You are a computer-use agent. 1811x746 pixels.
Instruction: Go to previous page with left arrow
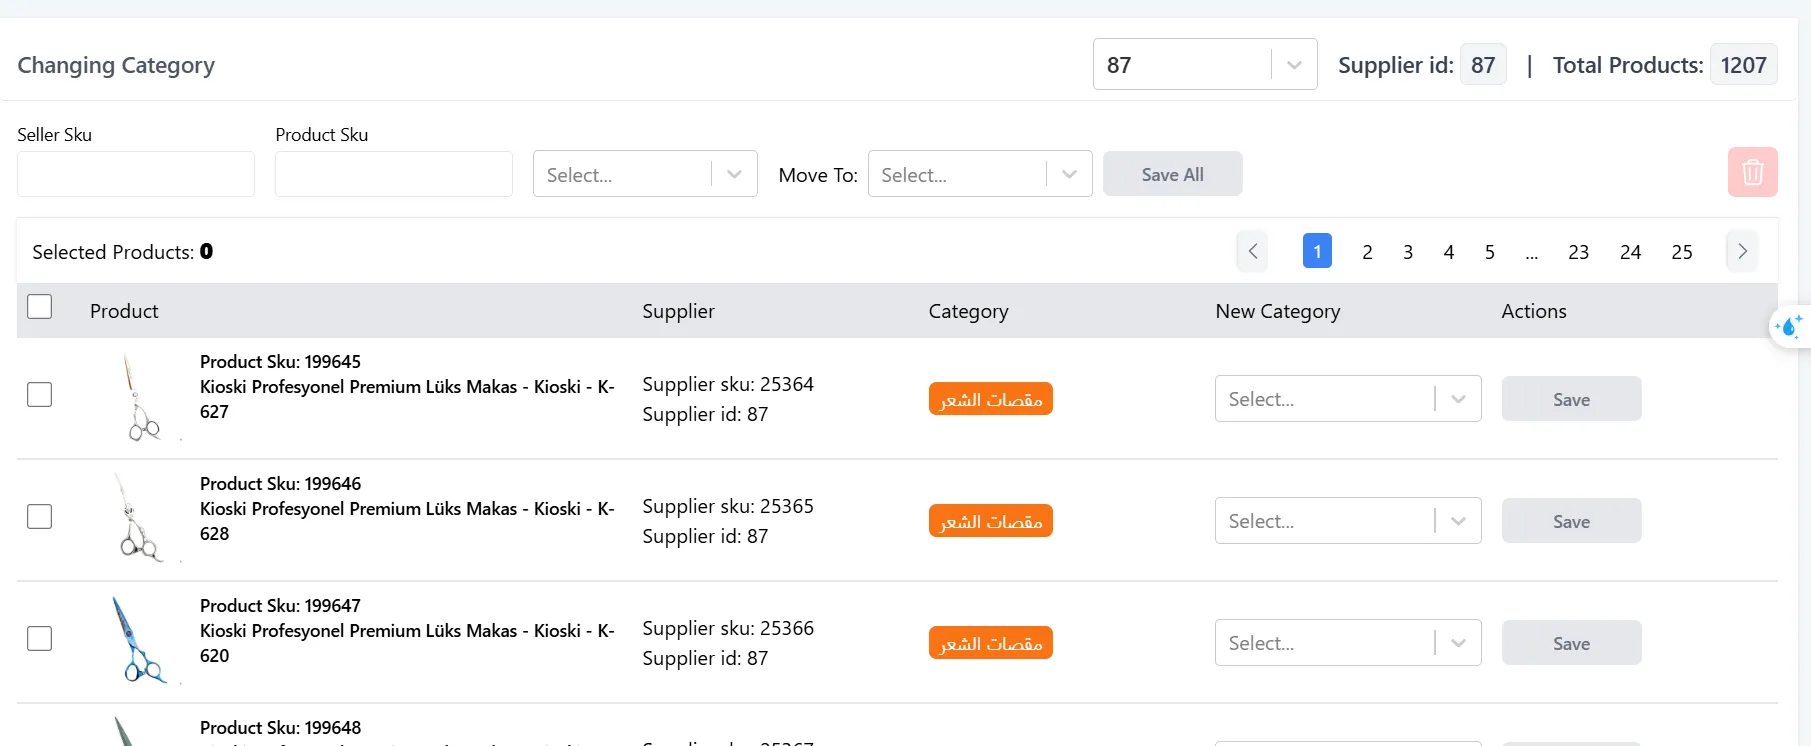(1252, 252)
